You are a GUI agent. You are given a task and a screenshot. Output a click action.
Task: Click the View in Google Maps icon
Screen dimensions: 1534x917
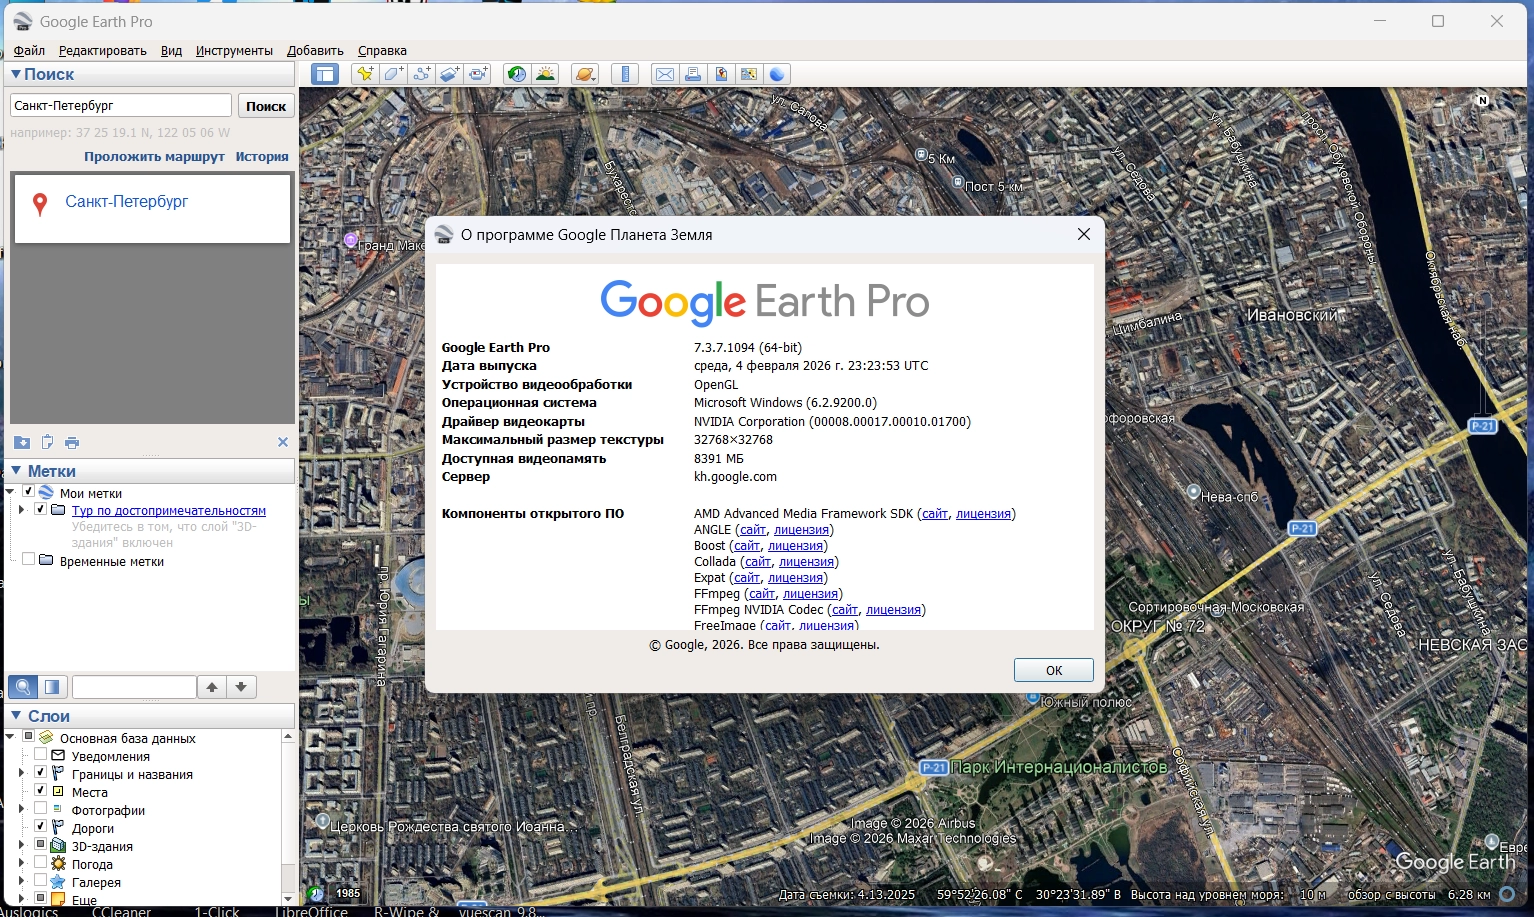pyautogui.click(x=748, y=74)
